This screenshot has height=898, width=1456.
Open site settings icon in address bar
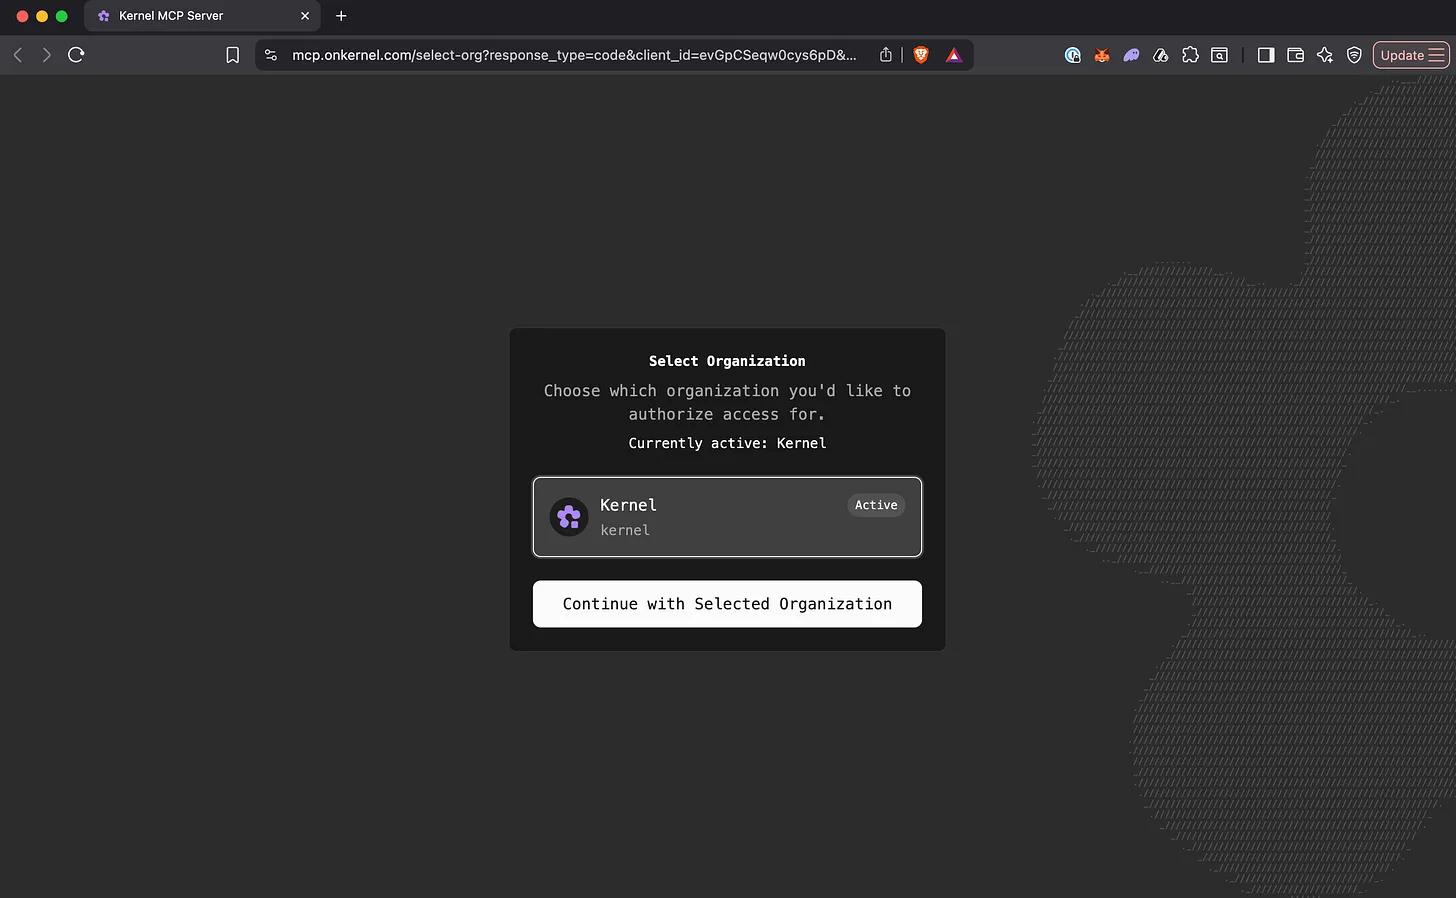tap(271, 55)
